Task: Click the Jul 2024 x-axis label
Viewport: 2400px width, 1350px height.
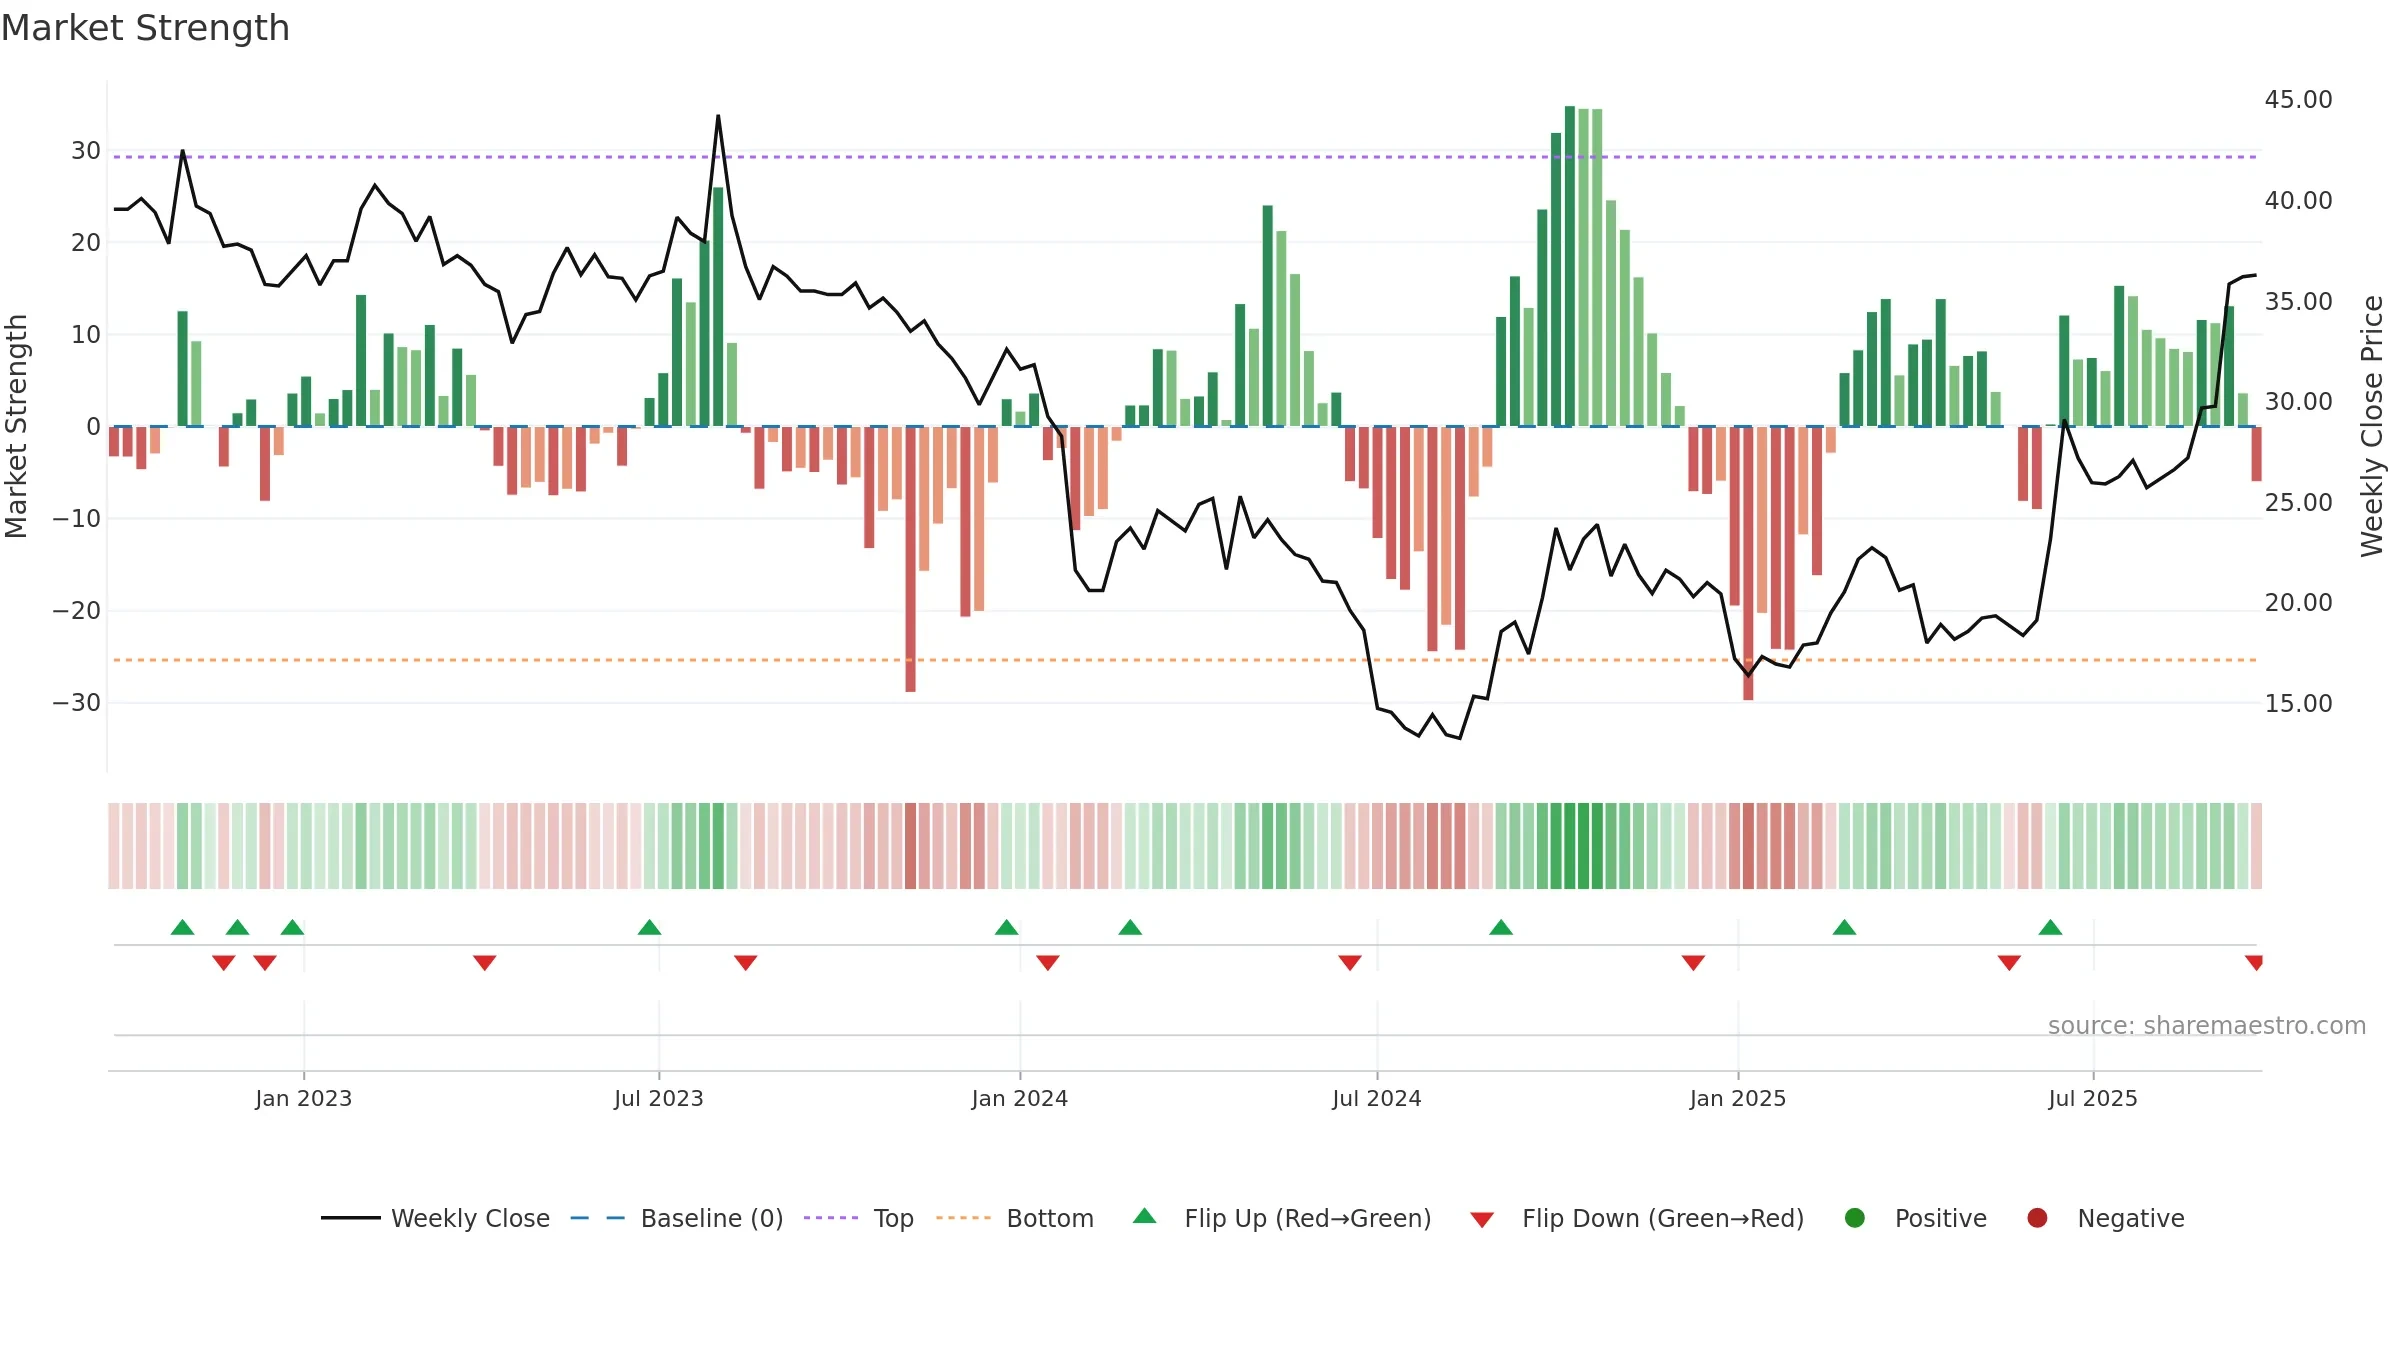Action: [x=1377, y=1098]
